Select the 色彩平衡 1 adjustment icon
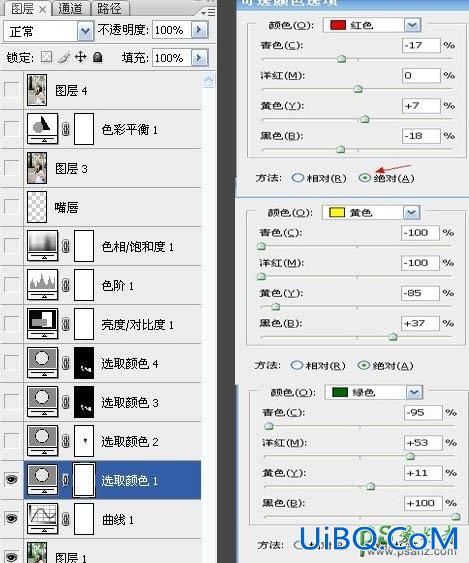The height and width of the screenshot is (563, 469). [42, 129]
